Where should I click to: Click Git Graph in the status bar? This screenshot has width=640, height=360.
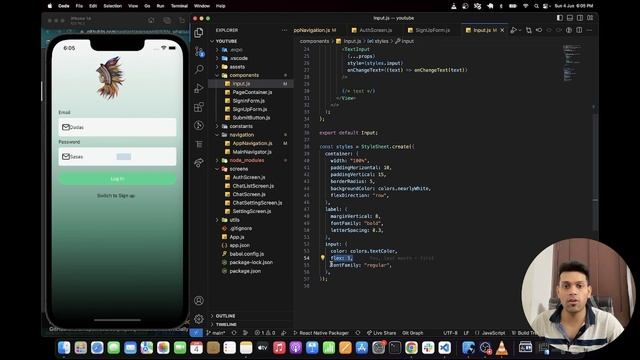pos(413,333)
